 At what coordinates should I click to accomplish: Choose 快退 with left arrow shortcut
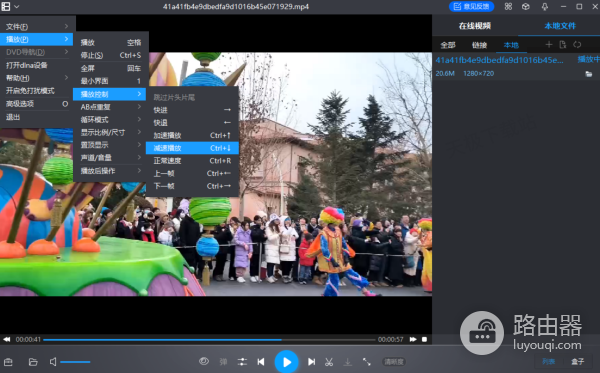click(x=192, y=123)
